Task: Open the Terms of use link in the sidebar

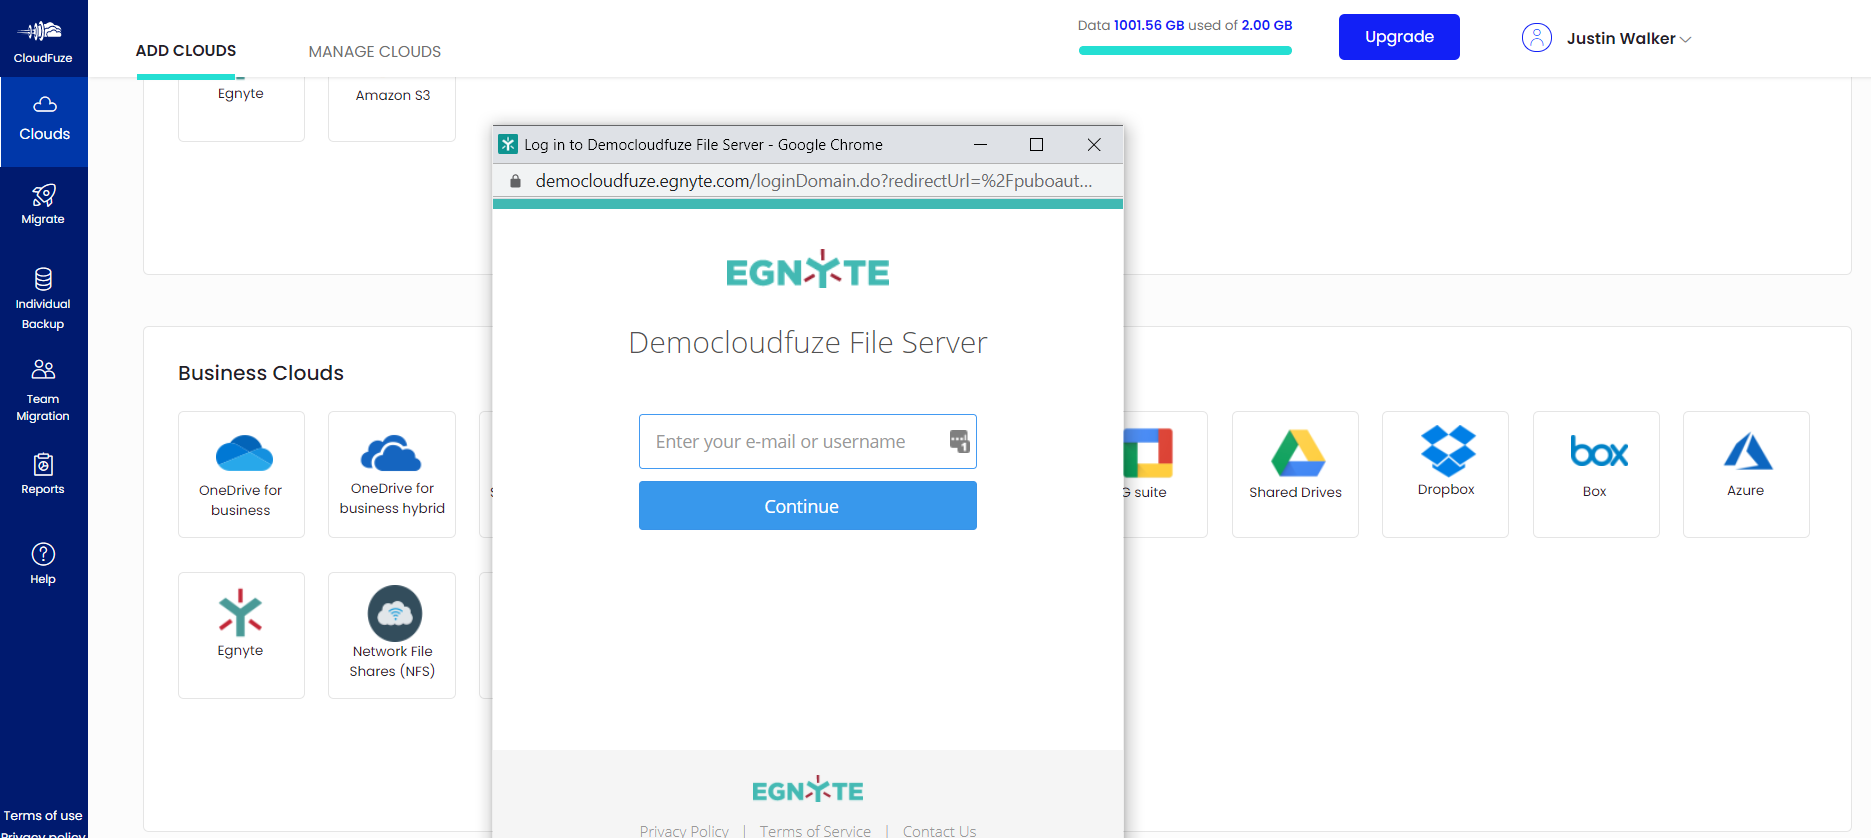Action: point(43,816)
